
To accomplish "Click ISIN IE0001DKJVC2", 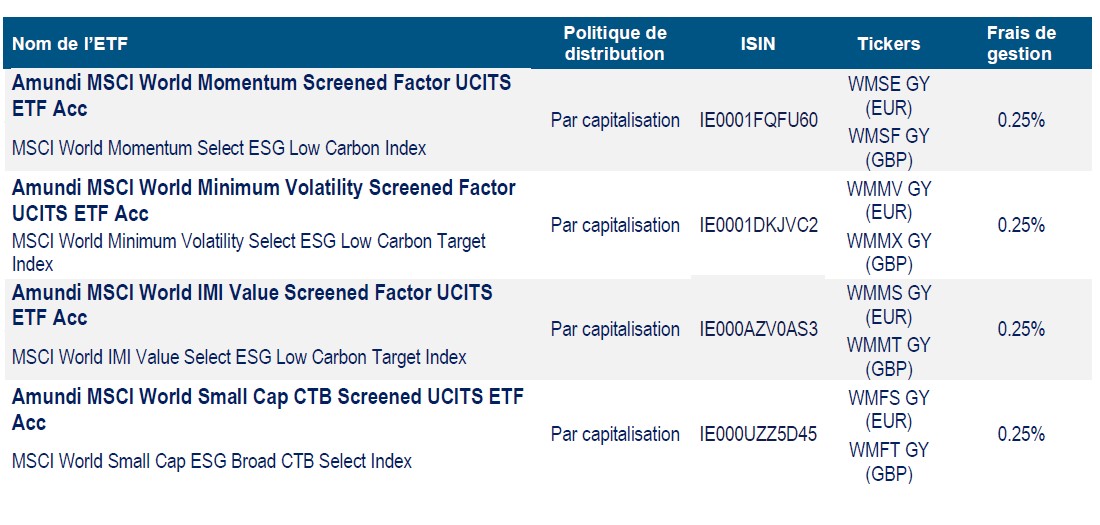I will (759, 226).
